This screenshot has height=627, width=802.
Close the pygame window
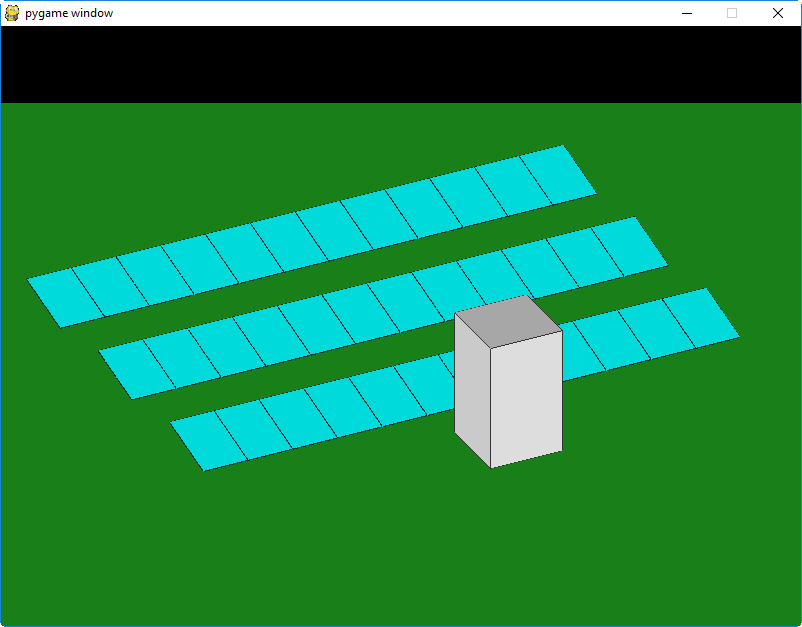coord(777,13)
